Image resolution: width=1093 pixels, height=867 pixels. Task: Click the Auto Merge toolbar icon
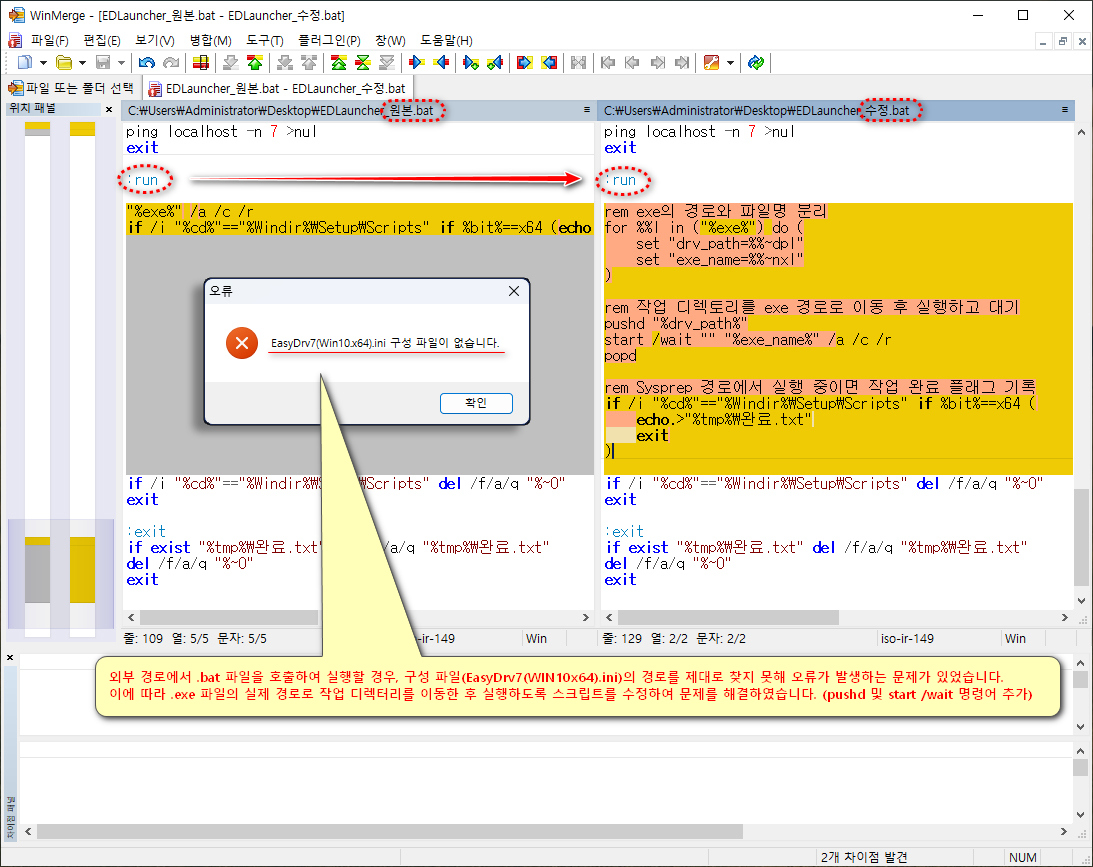[x=579, y=63]
